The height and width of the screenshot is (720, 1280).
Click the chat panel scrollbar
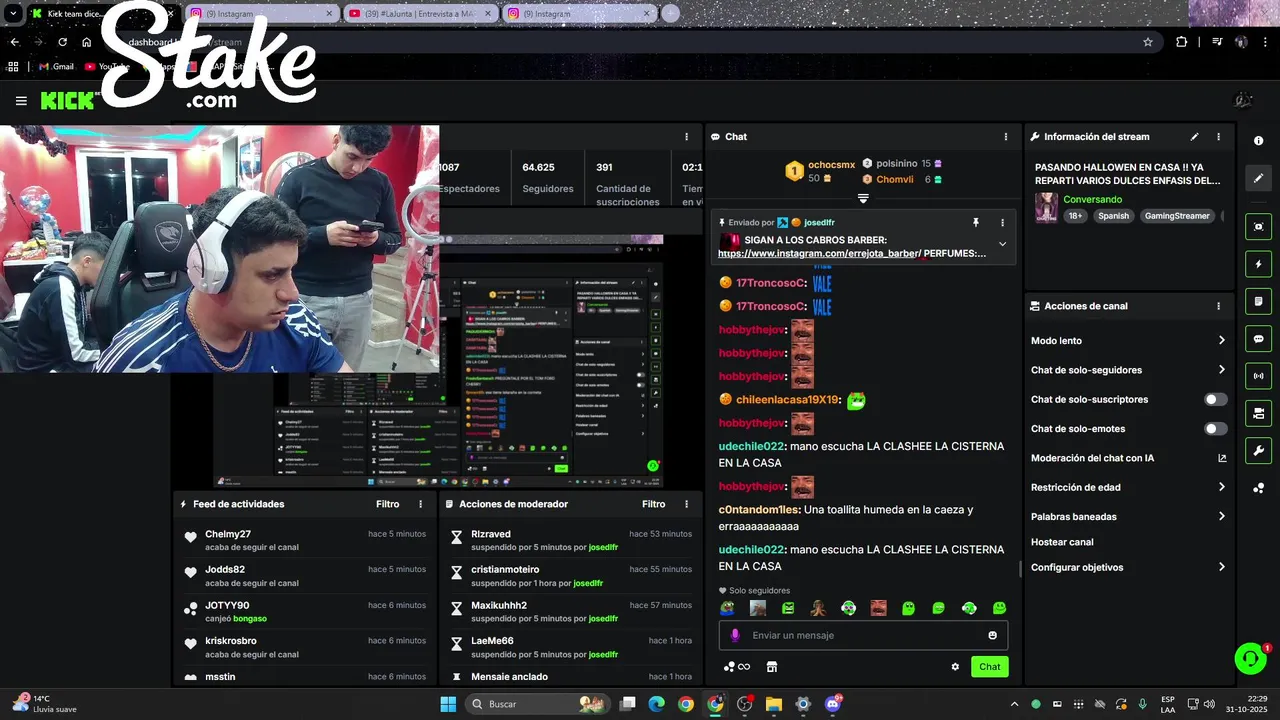1019,569
